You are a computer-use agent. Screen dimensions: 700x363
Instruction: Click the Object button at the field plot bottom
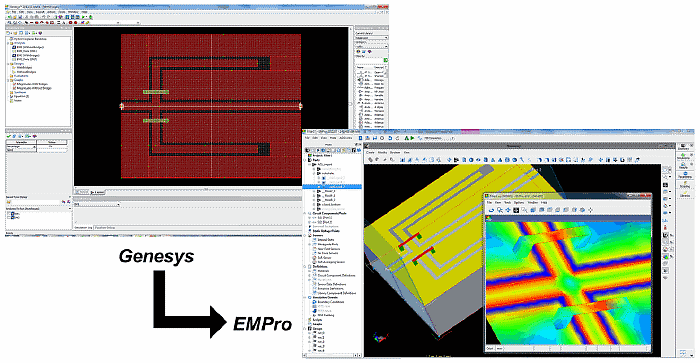[x=490, y=348]
